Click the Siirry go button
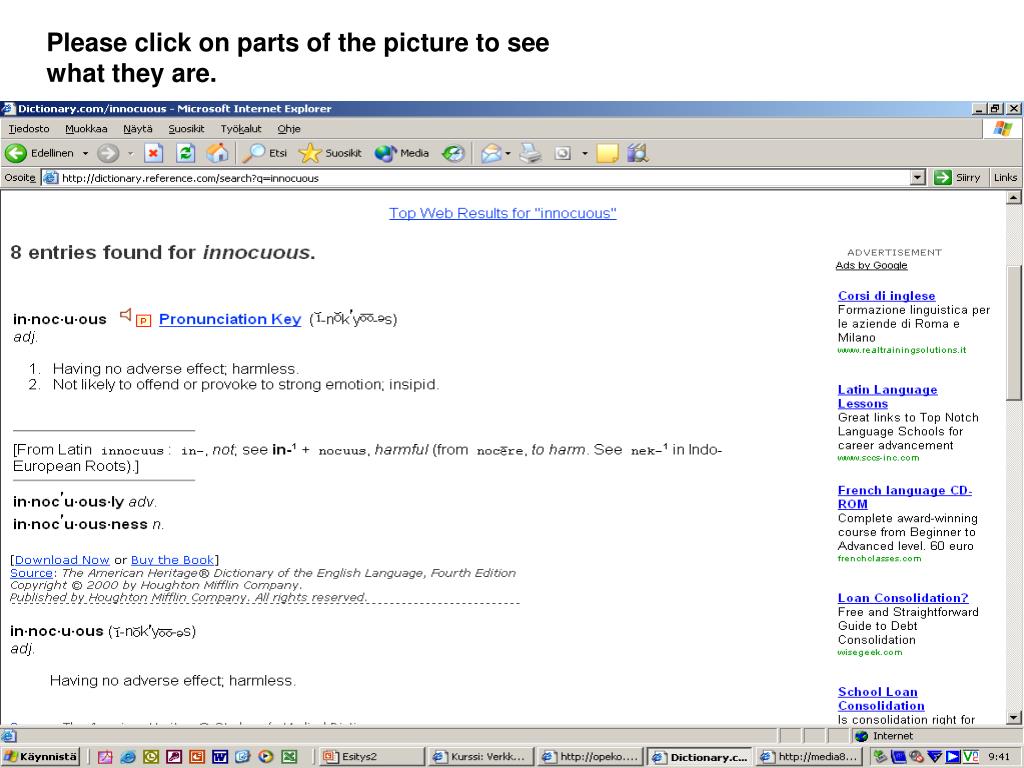The width and height of the screenshot is (1024, 768). click(957, 178)
